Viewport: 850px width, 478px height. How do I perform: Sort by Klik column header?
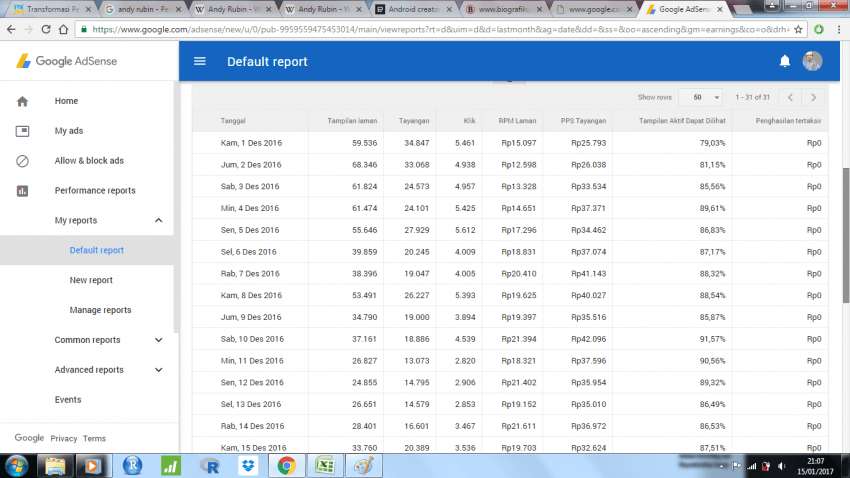click(x=469, y=121)
